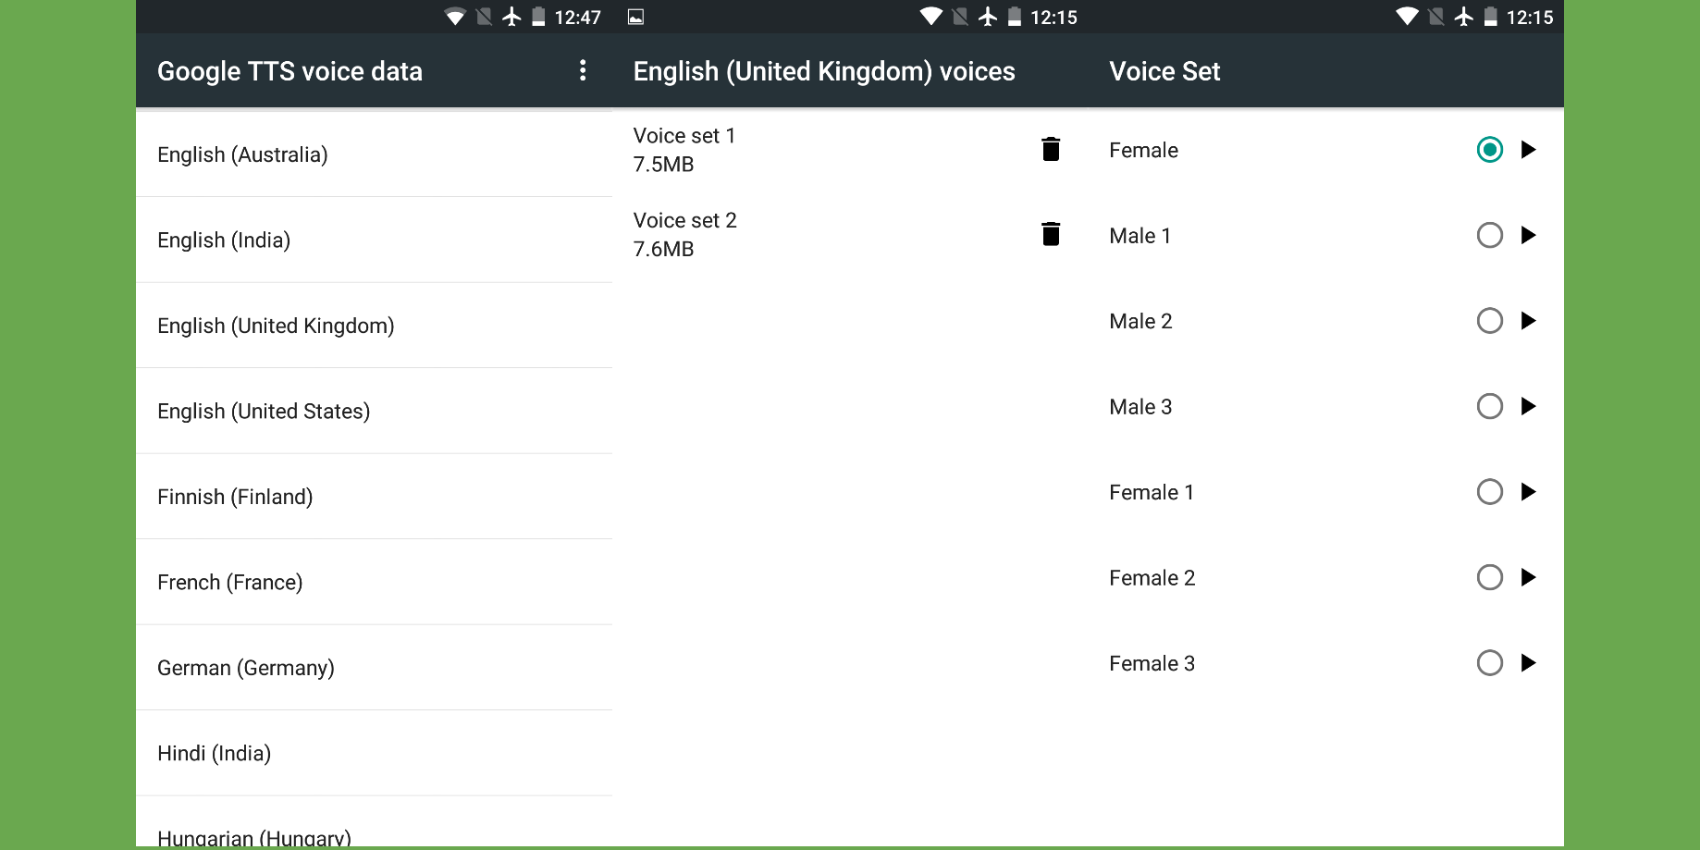Open German (Germany) voice data
The width and height of the screenshot is (1700, 850).
coord(245,667)
